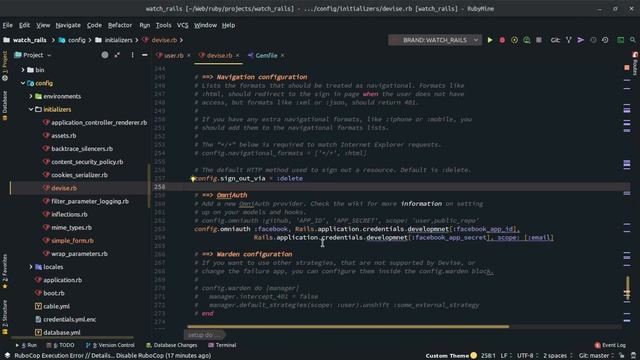Open the Tools menu

pos(163,25)
